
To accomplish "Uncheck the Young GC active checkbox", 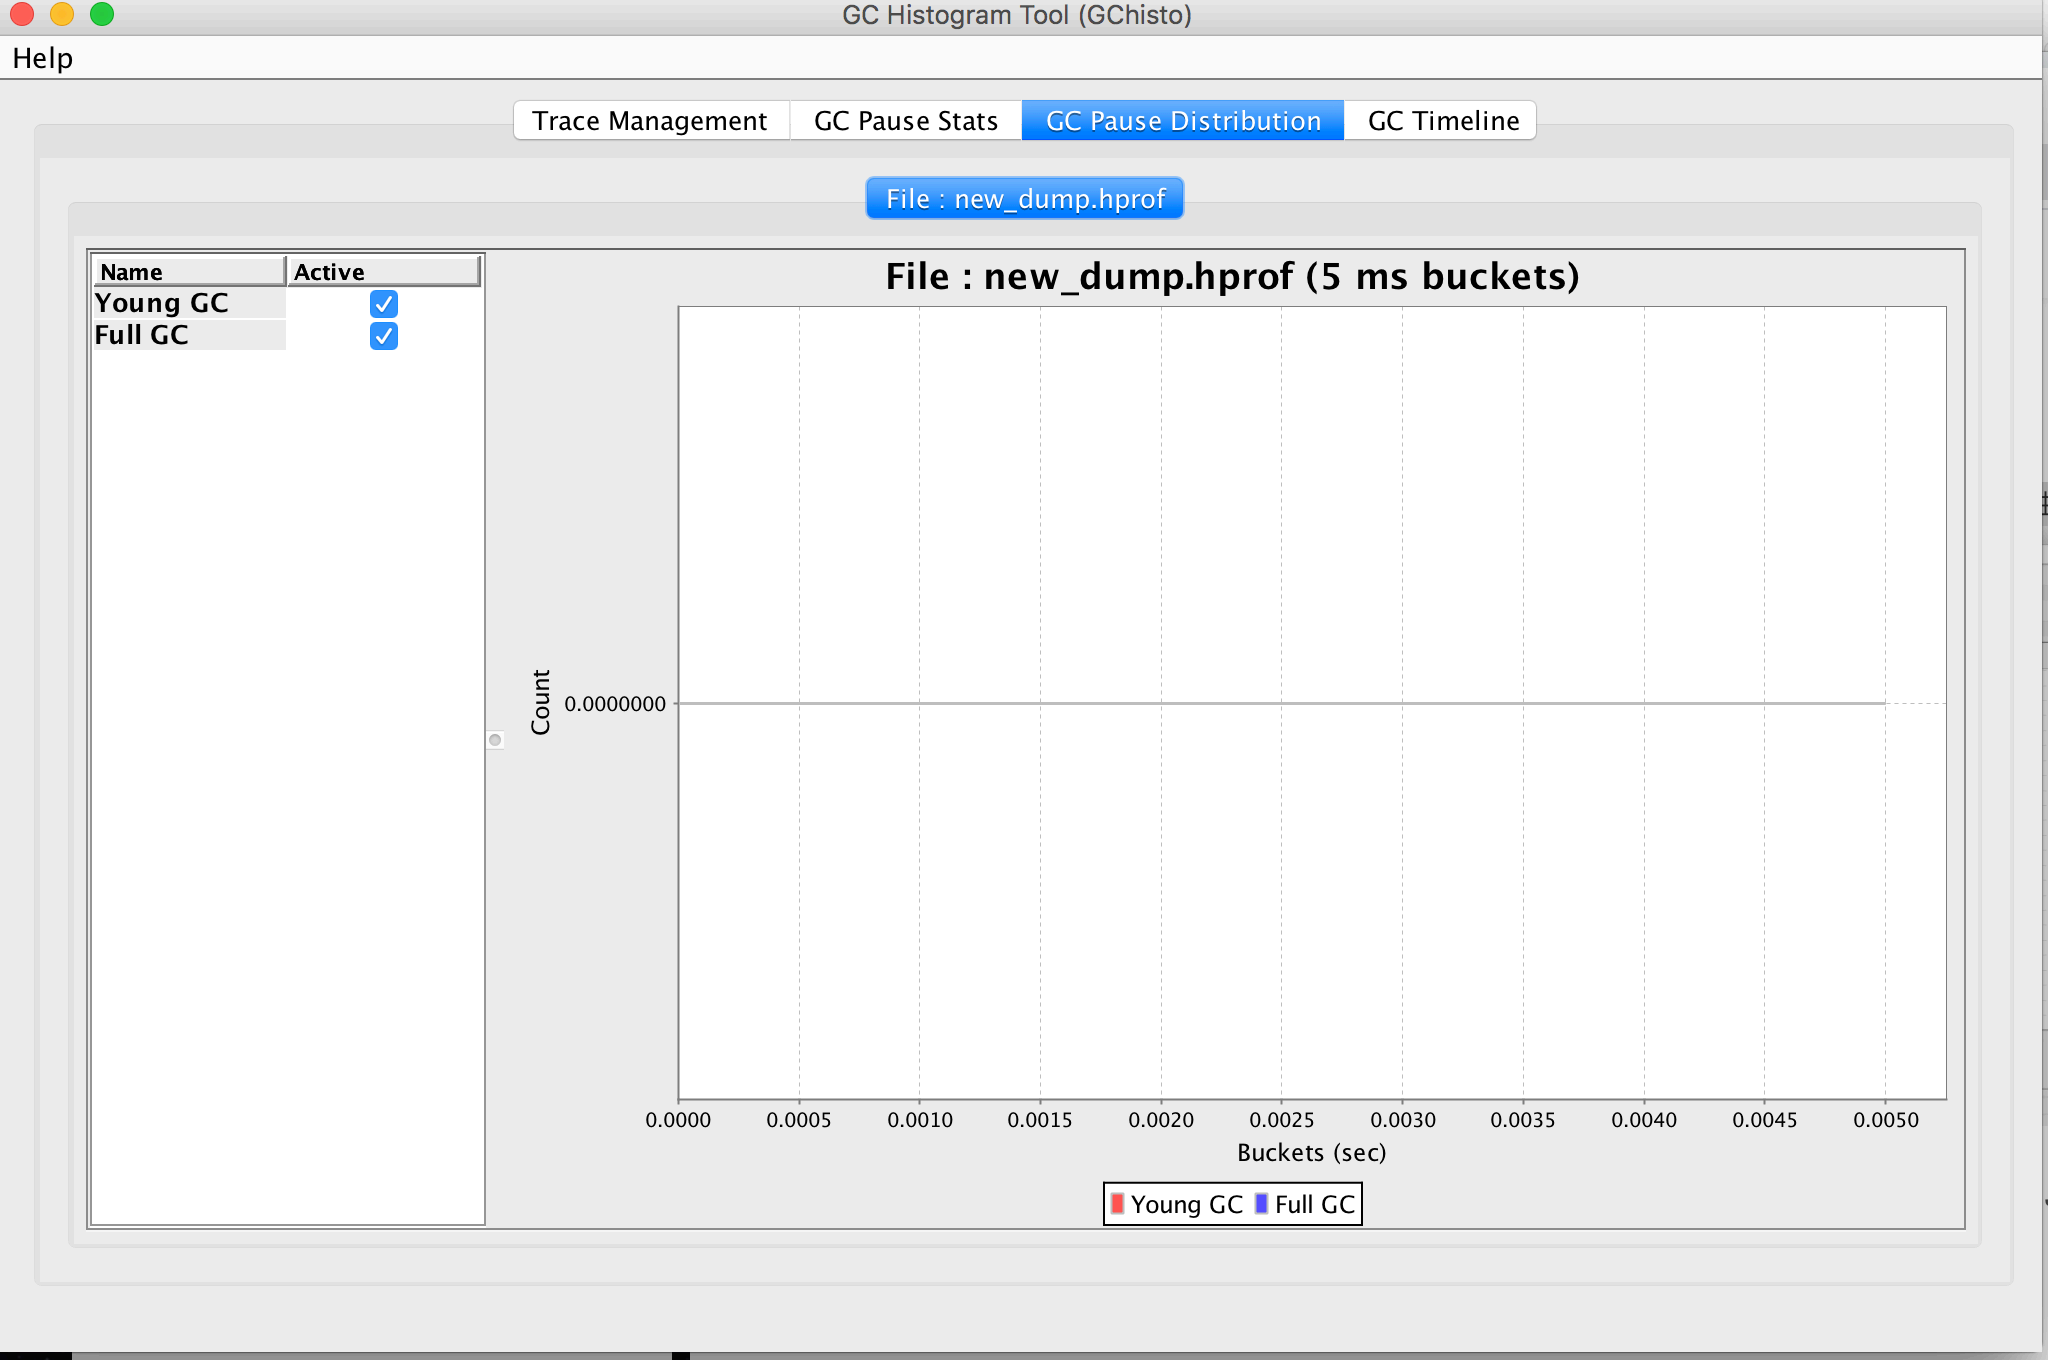I will coord(383,303).
